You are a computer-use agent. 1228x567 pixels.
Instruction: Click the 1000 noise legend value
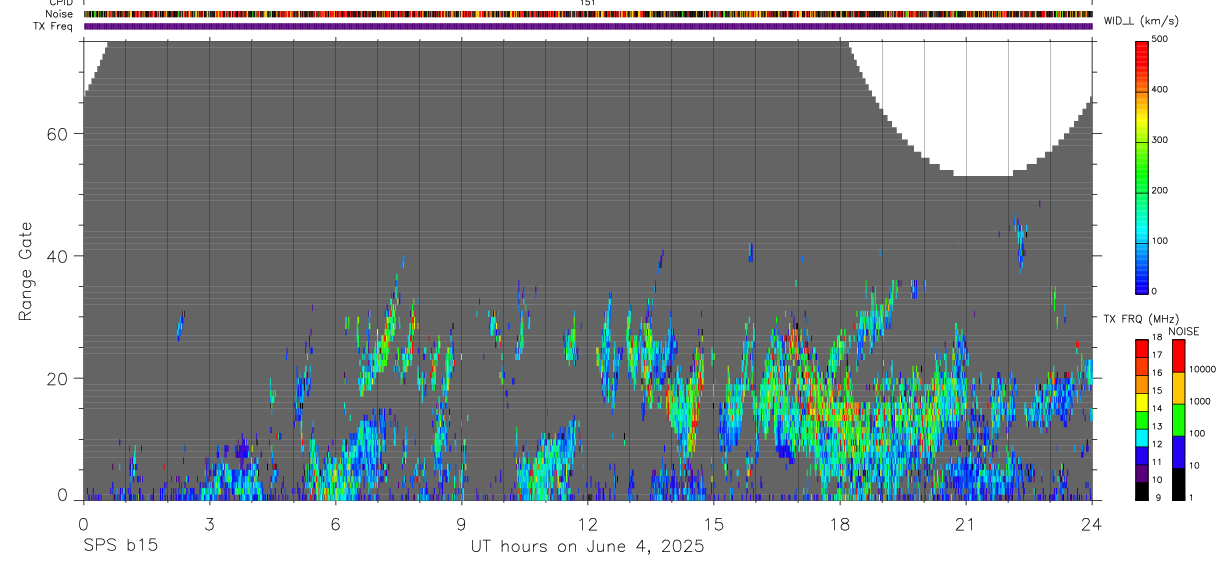click(1200, 401)
